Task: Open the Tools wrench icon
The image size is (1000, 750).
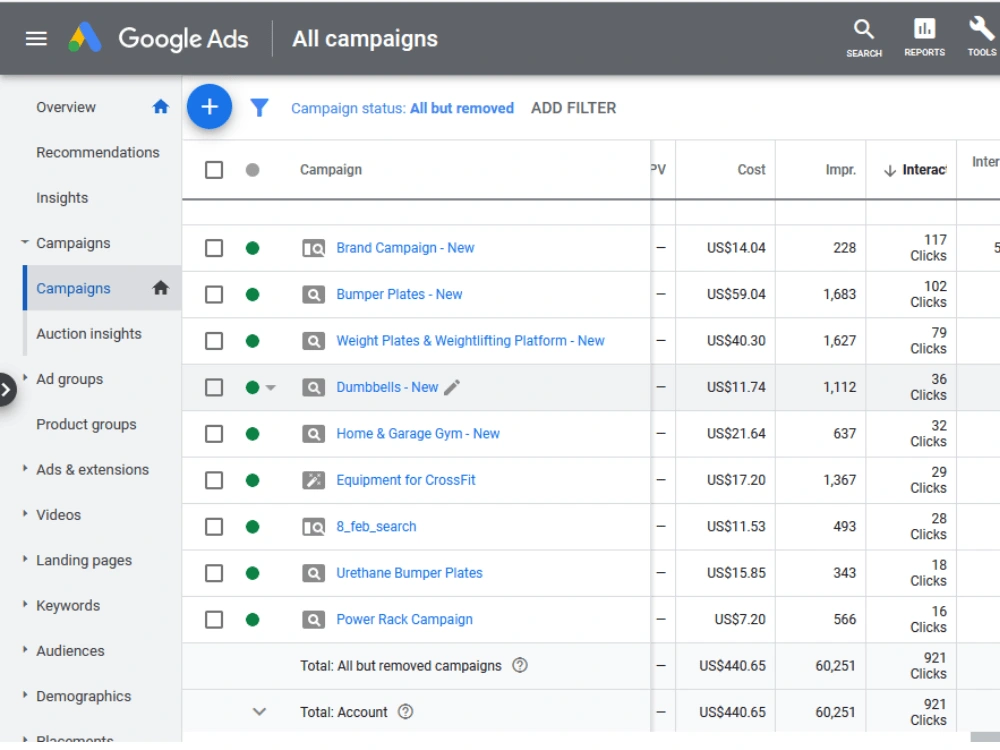Action: tap(981, 29)
